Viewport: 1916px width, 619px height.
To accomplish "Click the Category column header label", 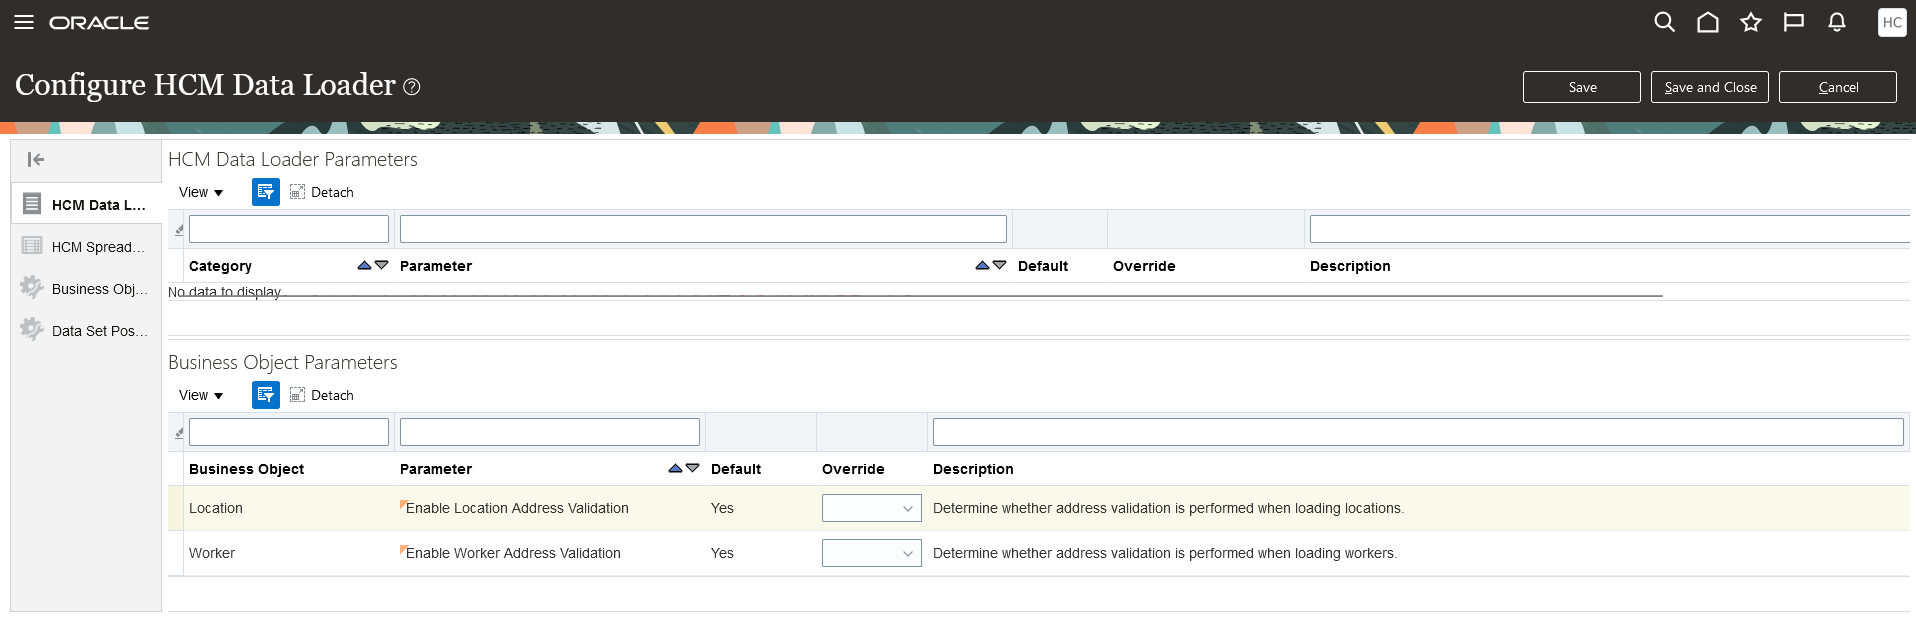I will click(220, 266).
